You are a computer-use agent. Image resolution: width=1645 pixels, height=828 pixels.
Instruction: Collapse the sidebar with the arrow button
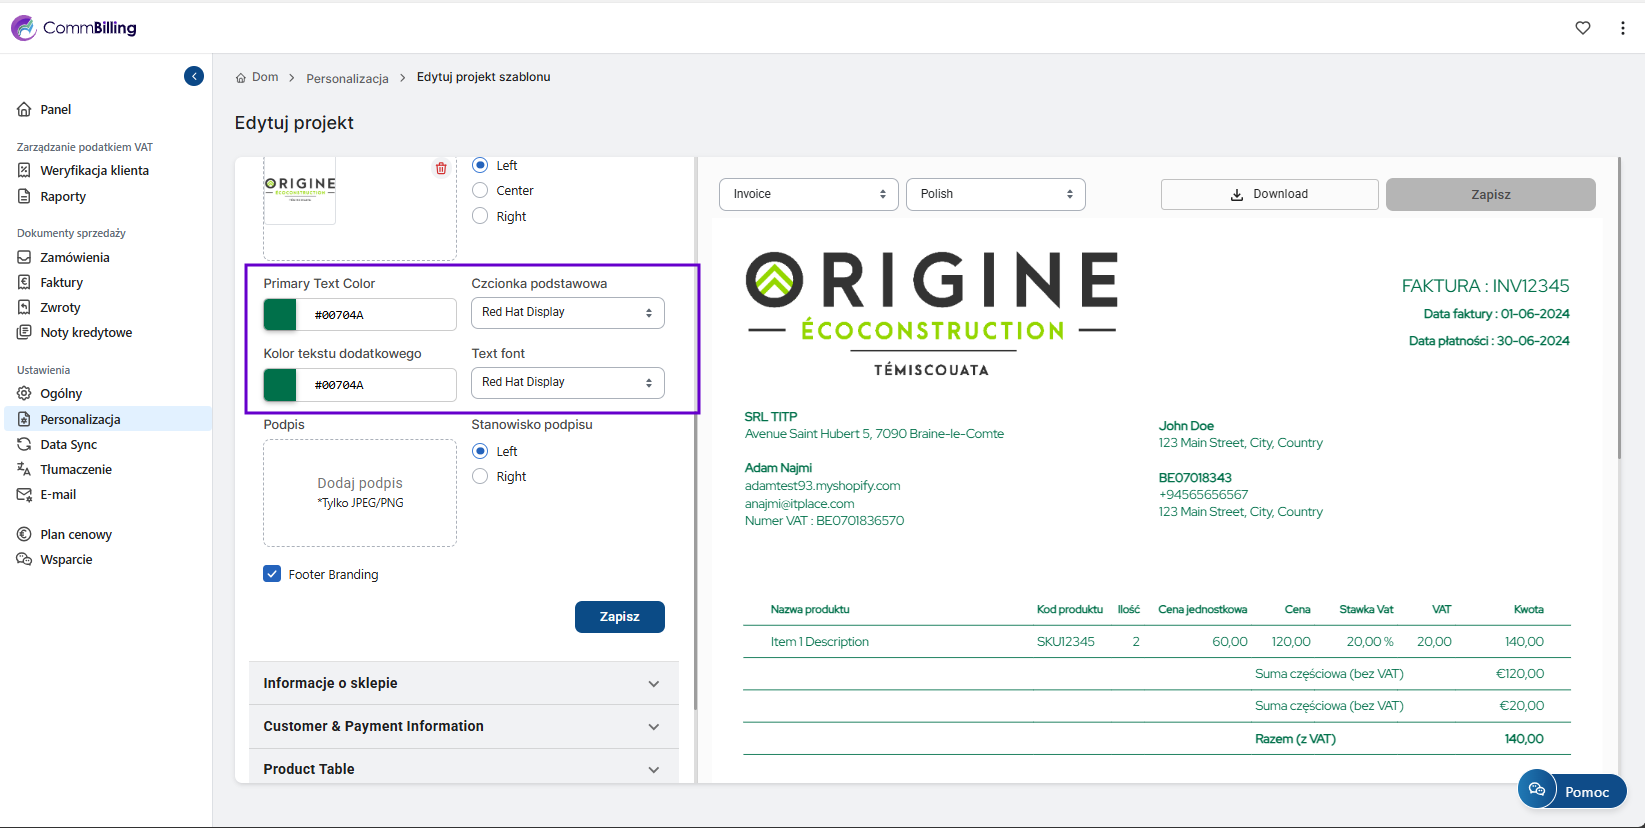click(194, 76)
